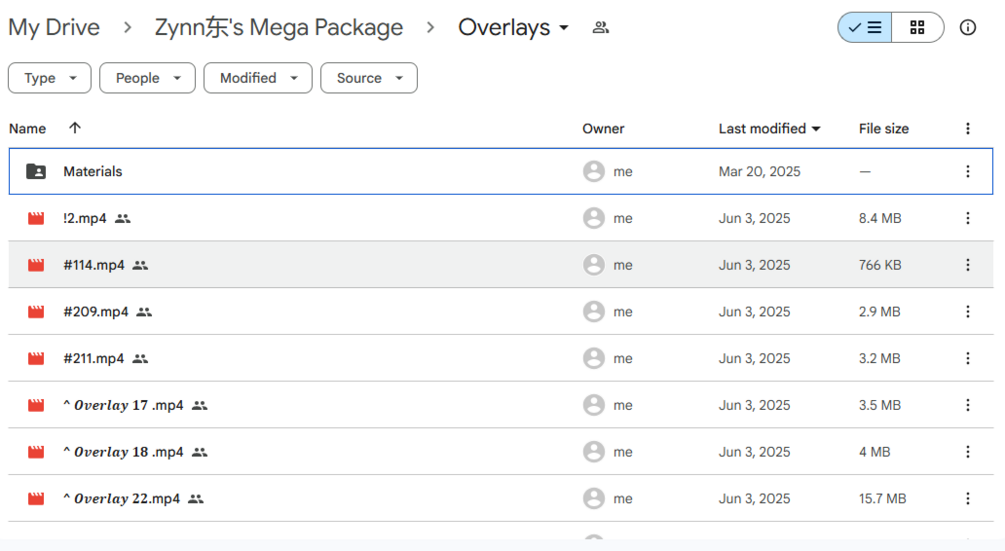Click the video file icon for !2.mp4
Viewport: 1005px width, 551px height.
(x=36, y=219)
